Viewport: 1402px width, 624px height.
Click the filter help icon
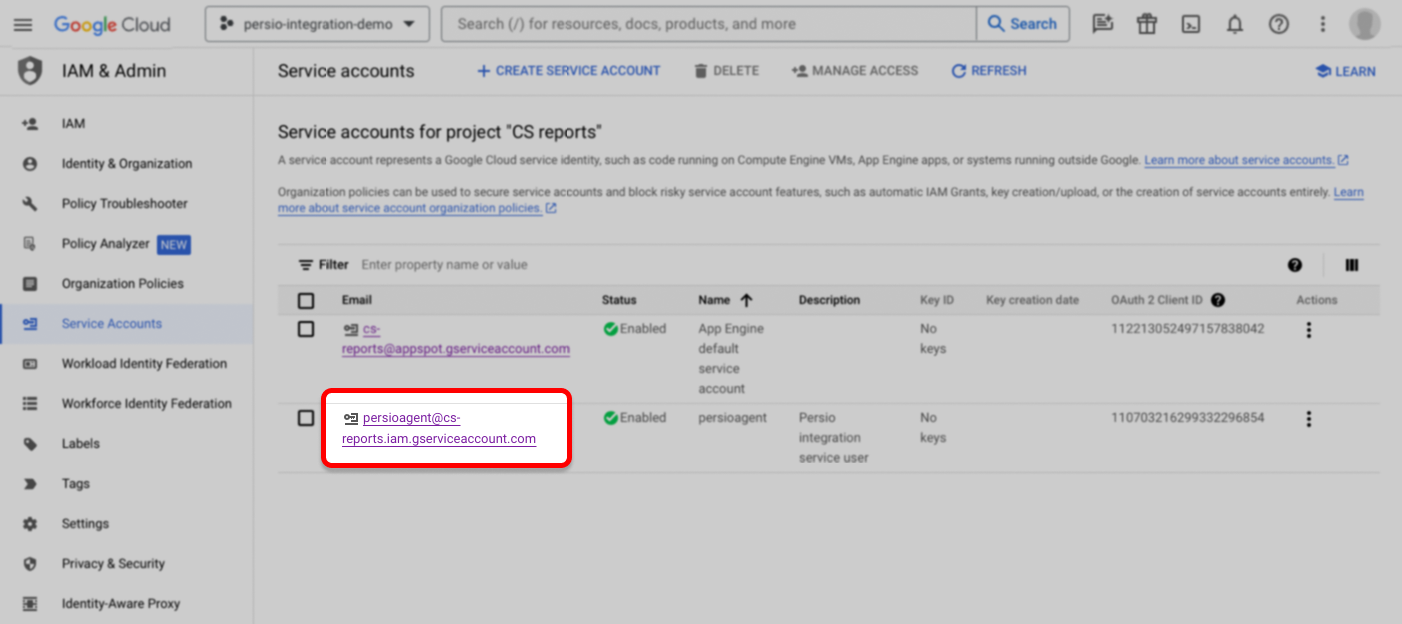[1295, 265]
